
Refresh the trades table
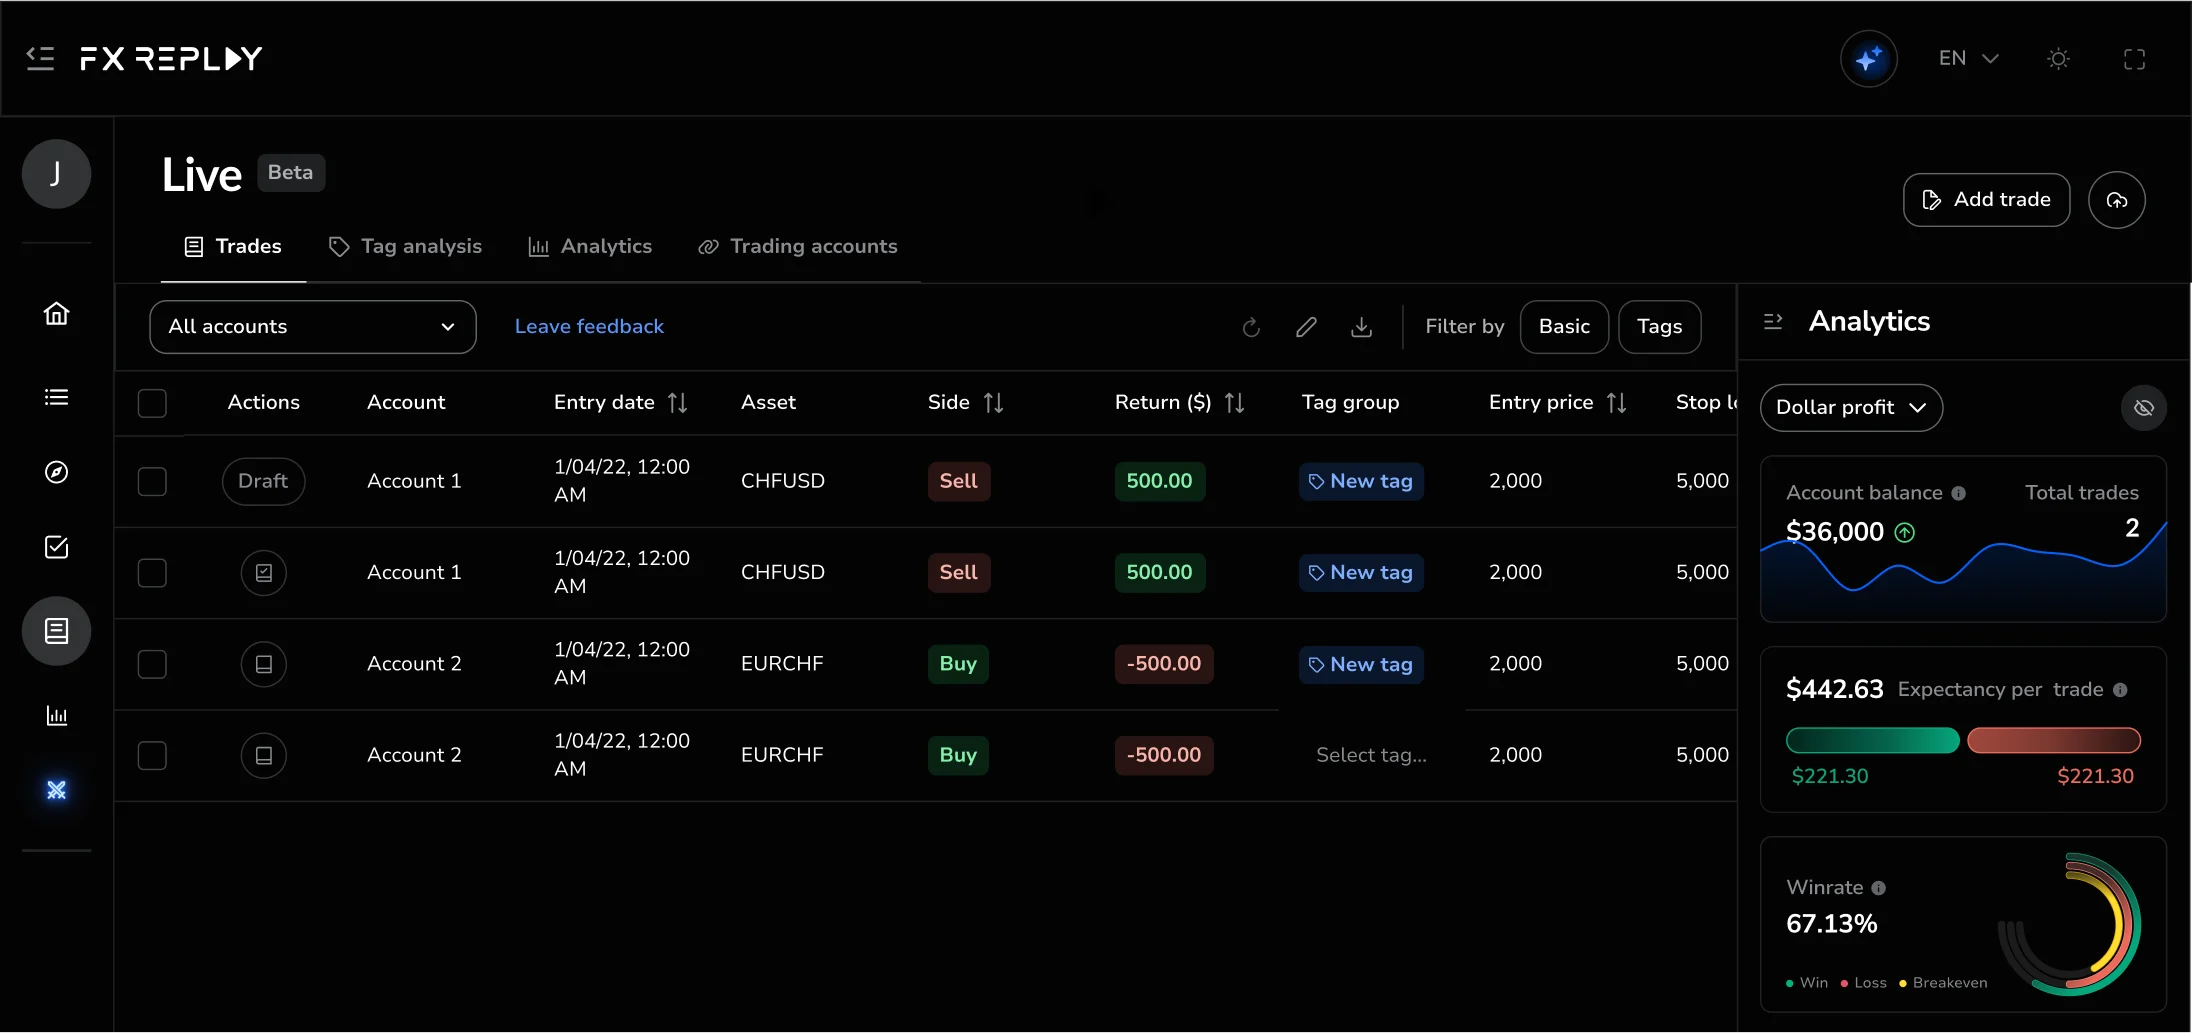coord(1251,327)
